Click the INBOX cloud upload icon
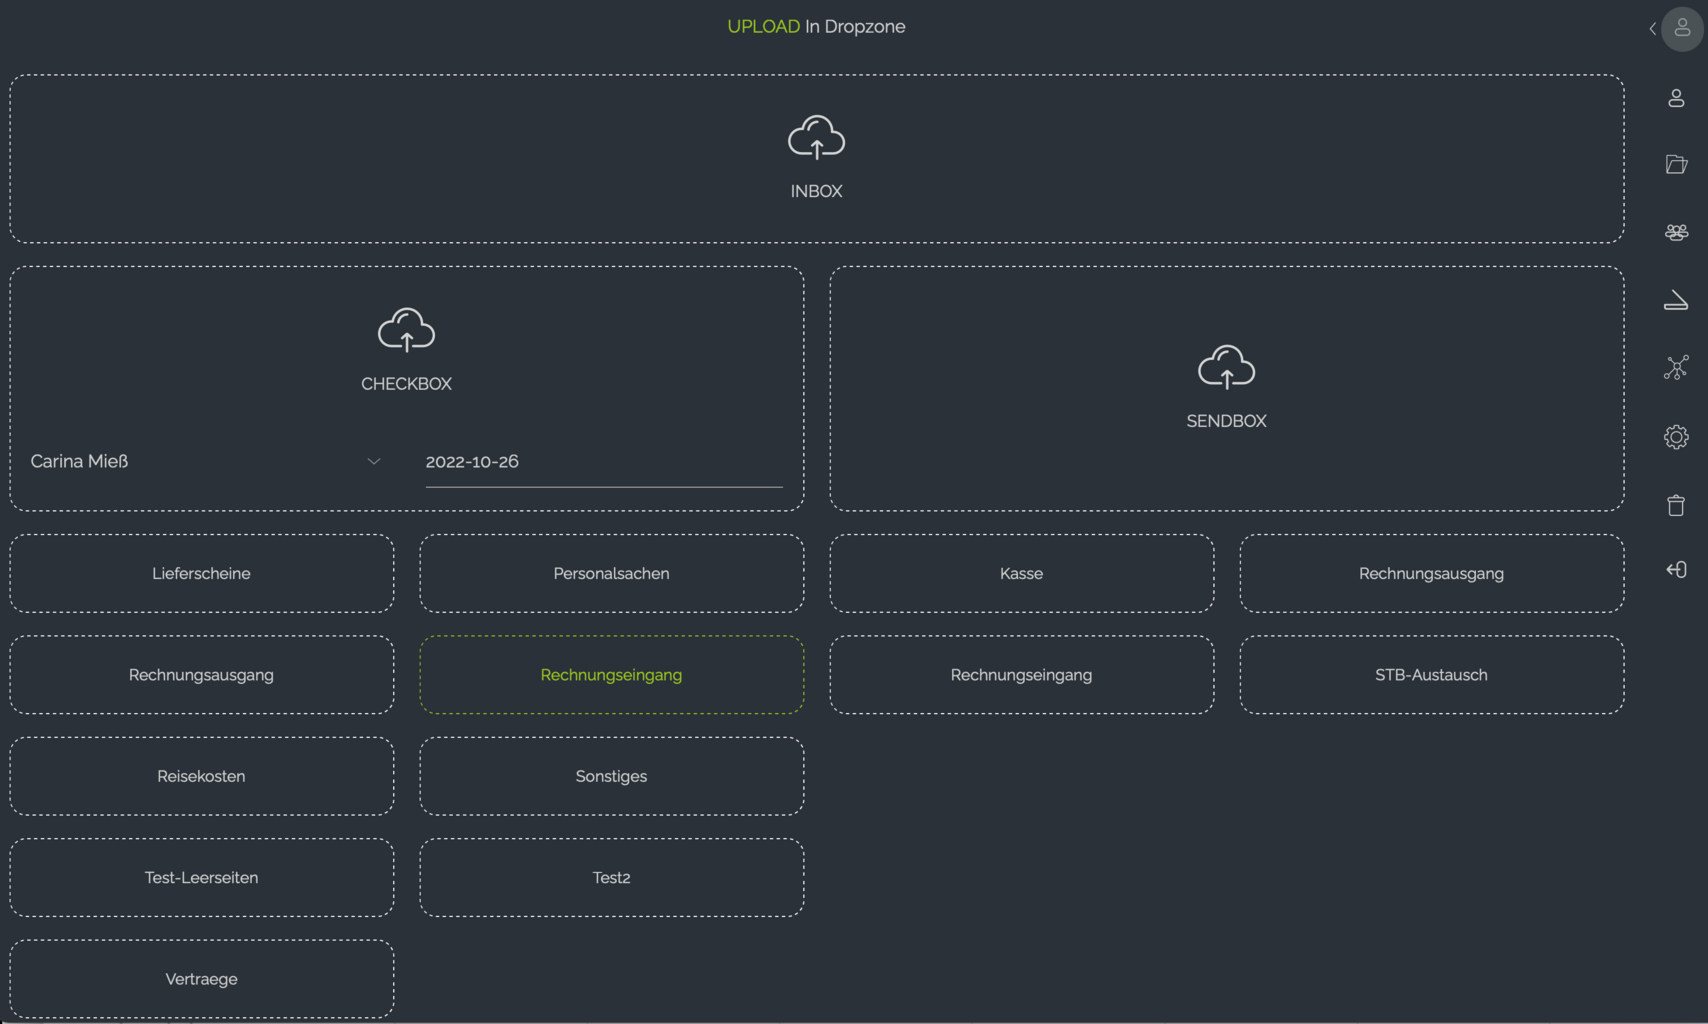Image resolution: width=1708 pixels, height=1024 pixels. [816, 138]
